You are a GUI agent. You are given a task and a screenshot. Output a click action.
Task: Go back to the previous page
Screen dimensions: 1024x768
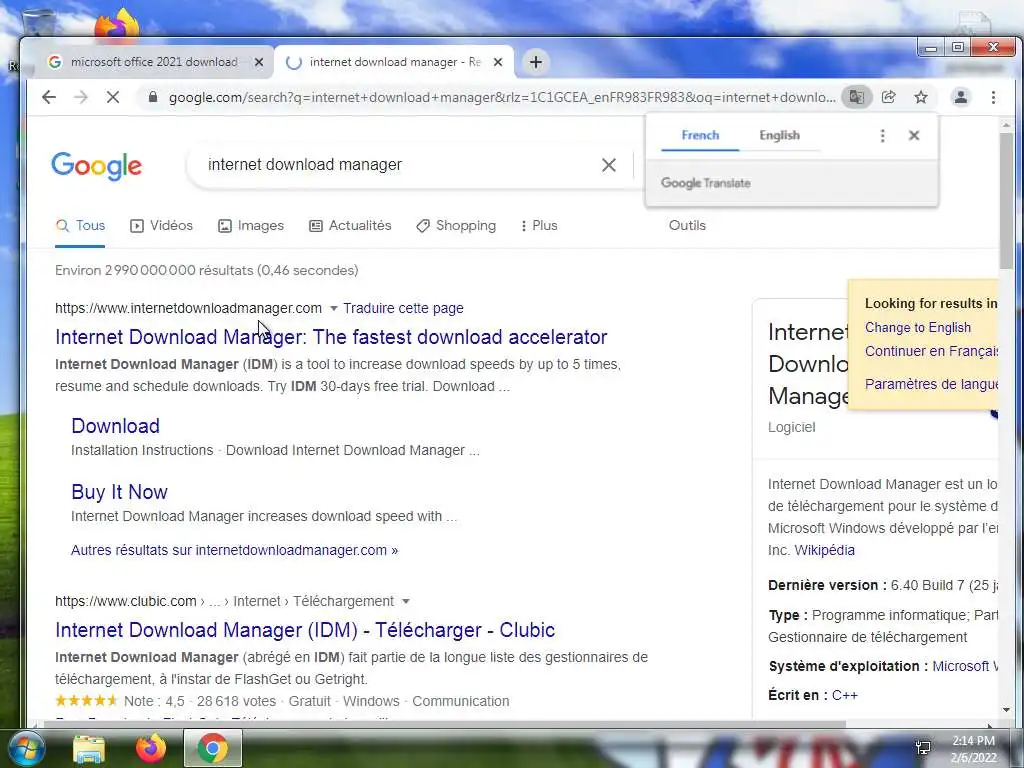49,97
